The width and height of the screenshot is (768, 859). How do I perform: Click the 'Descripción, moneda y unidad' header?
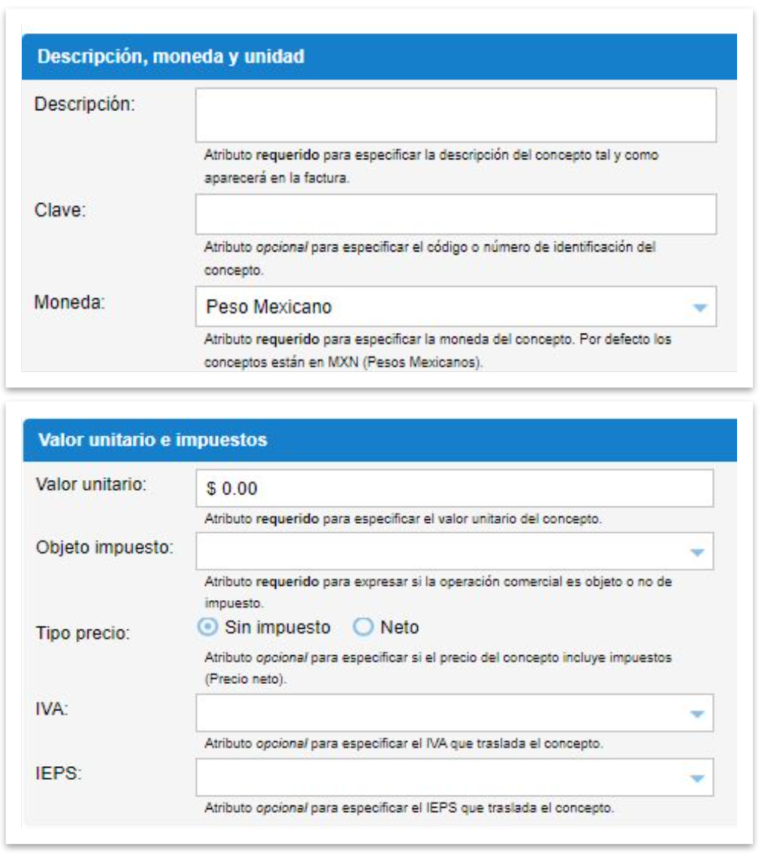click(x=171, y=57)
